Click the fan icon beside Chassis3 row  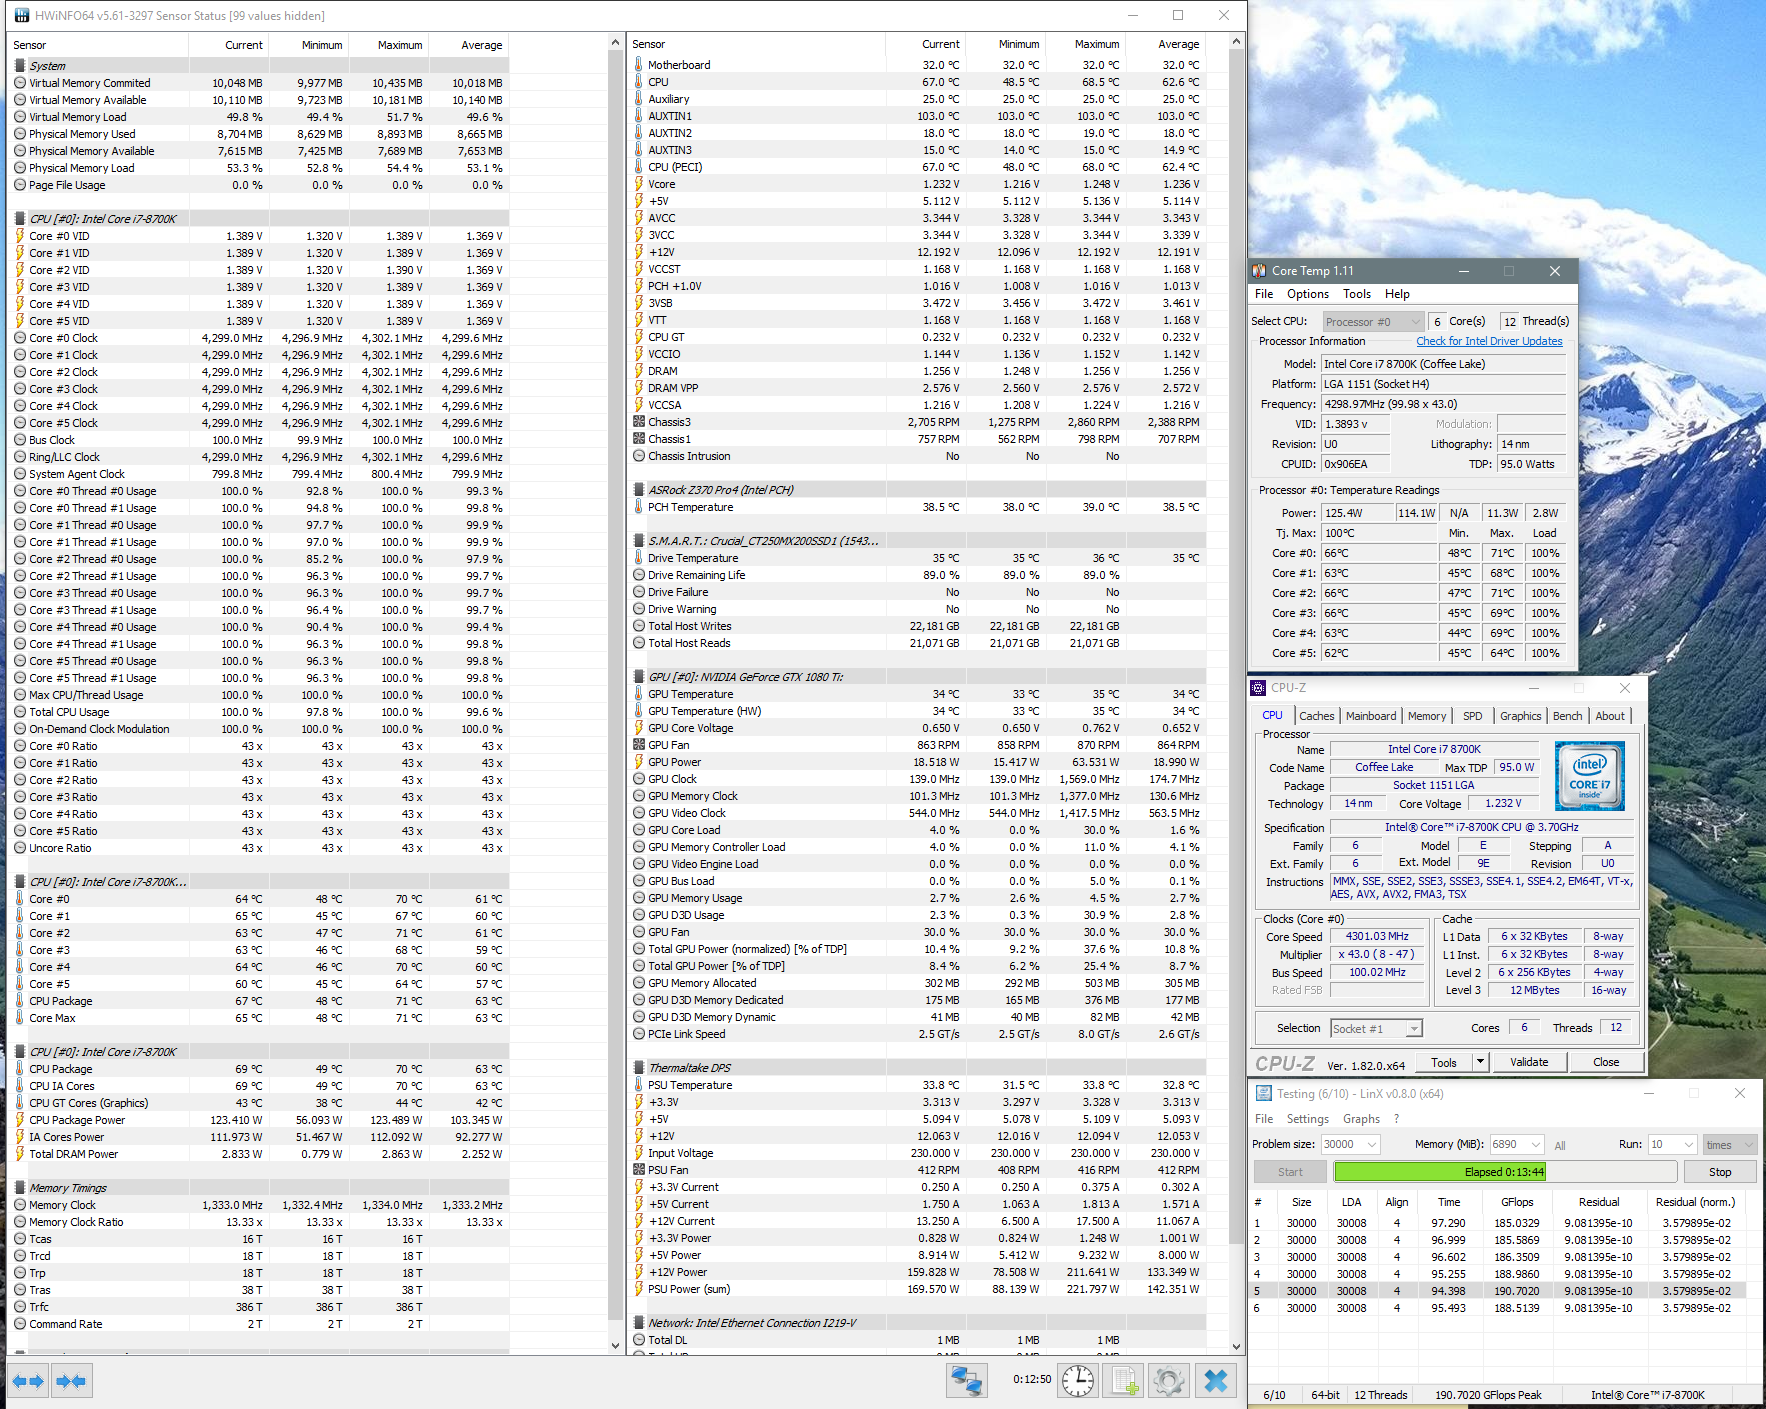tap(639, 422)
